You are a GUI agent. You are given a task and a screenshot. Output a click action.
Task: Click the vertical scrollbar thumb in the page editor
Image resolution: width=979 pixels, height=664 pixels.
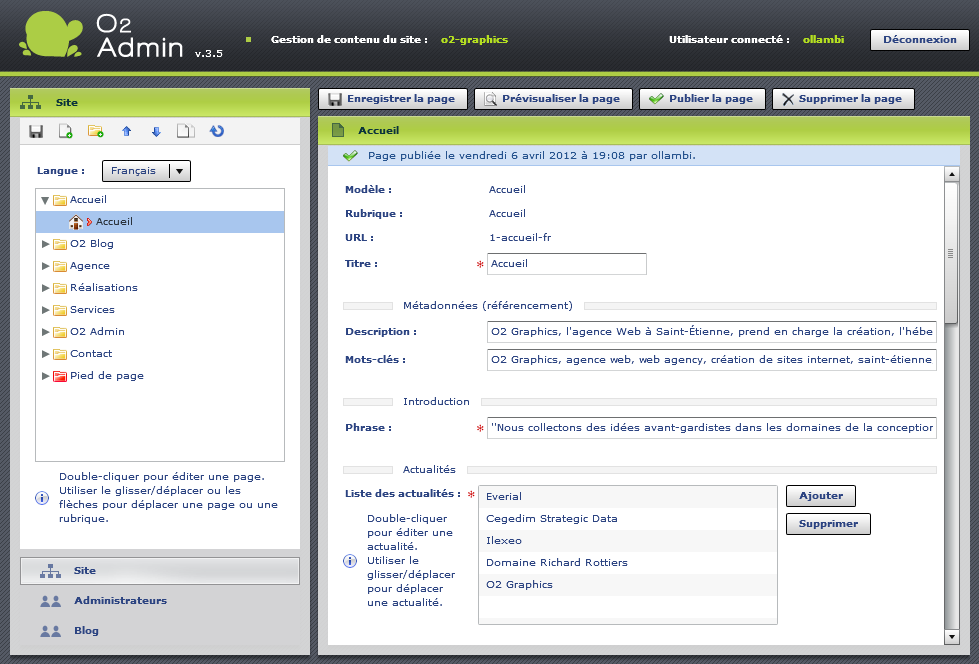952,253
